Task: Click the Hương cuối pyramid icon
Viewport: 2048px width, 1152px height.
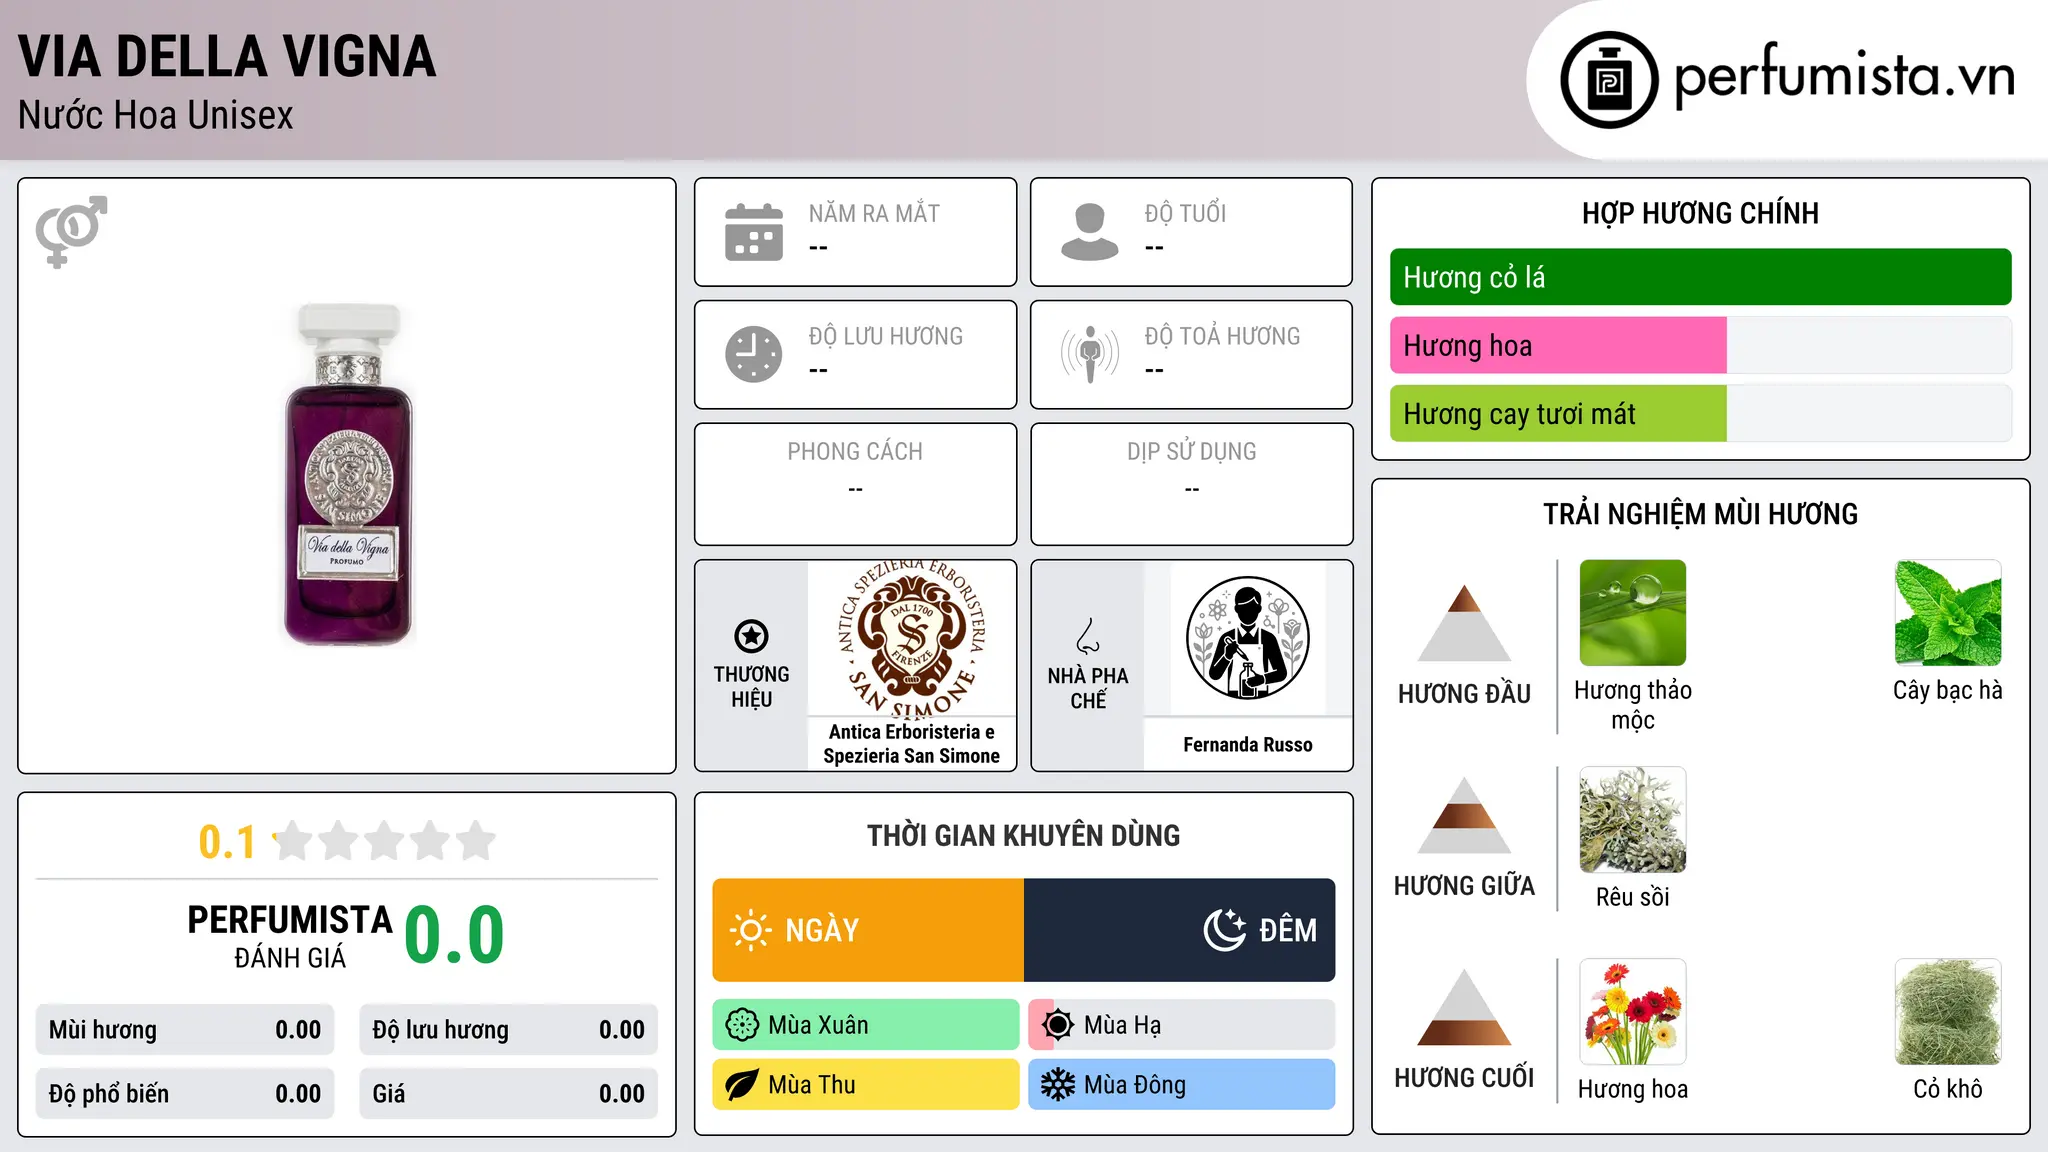Action: (x=1464, y=1007)
